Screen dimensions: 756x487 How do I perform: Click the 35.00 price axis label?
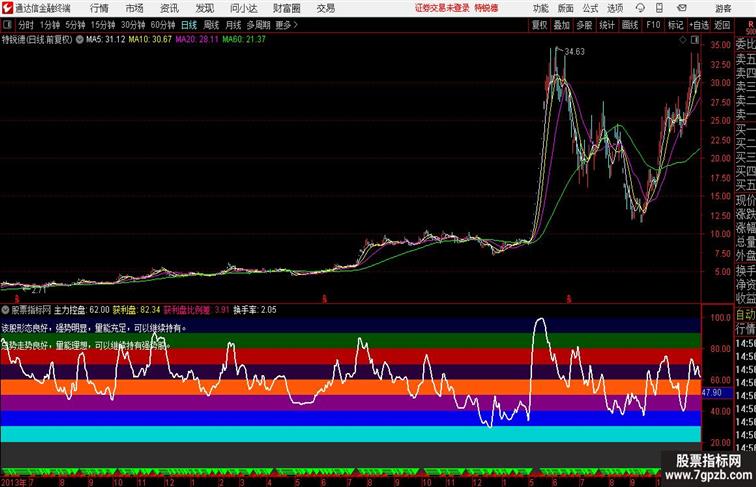coord(720,45)
